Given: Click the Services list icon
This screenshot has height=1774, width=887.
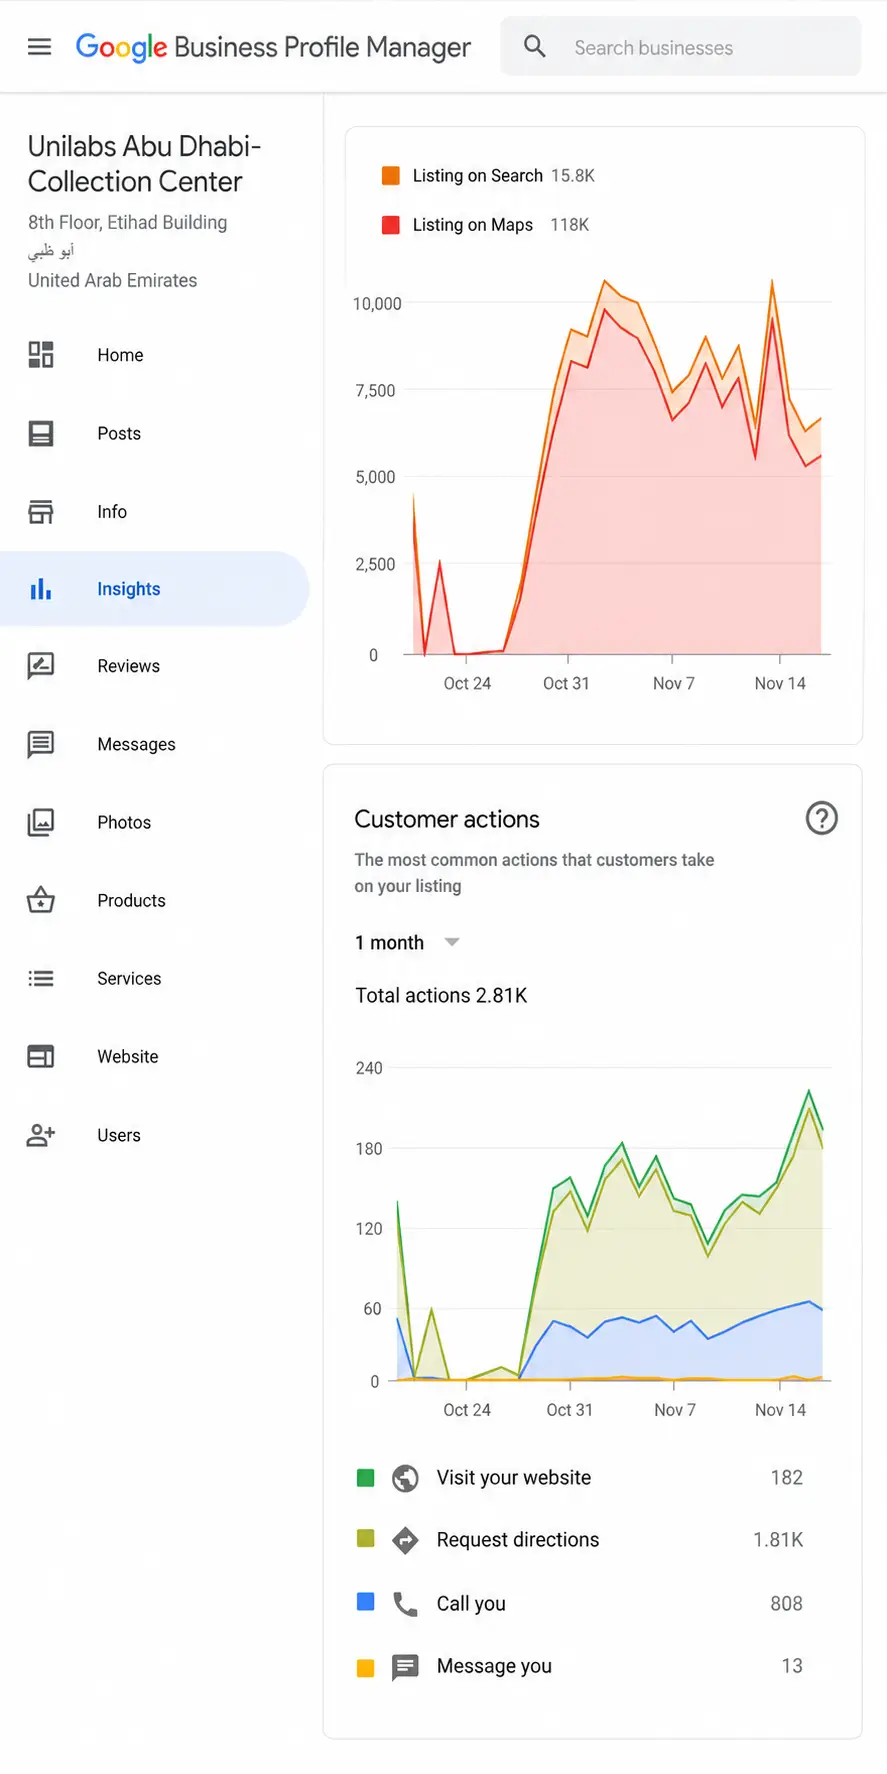Looking at the screenshot, I should coord(41,978).
